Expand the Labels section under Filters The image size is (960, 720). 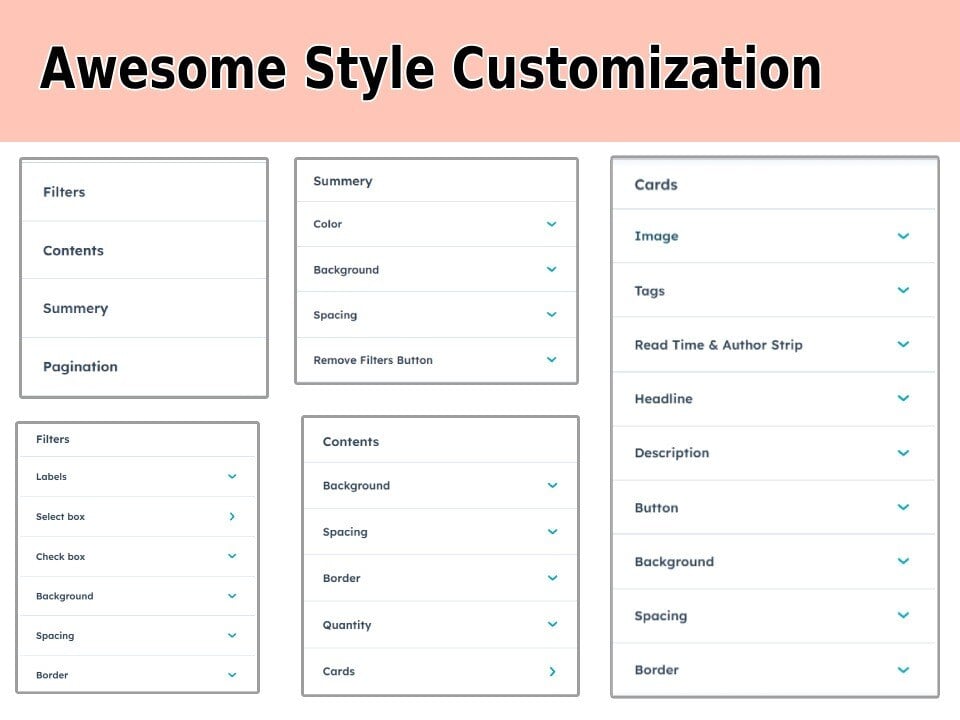tap(232, 477)
